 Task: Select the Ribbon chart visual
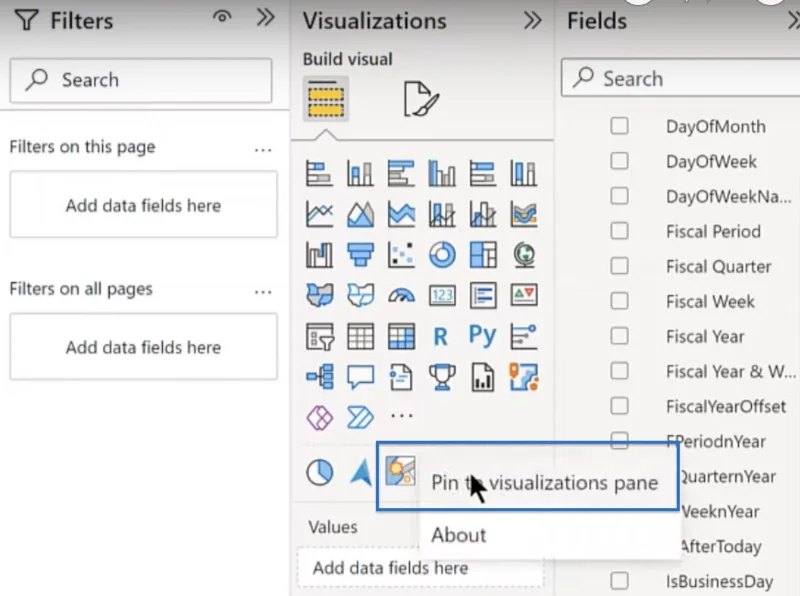pyautogui.click(x=523, y=214)
